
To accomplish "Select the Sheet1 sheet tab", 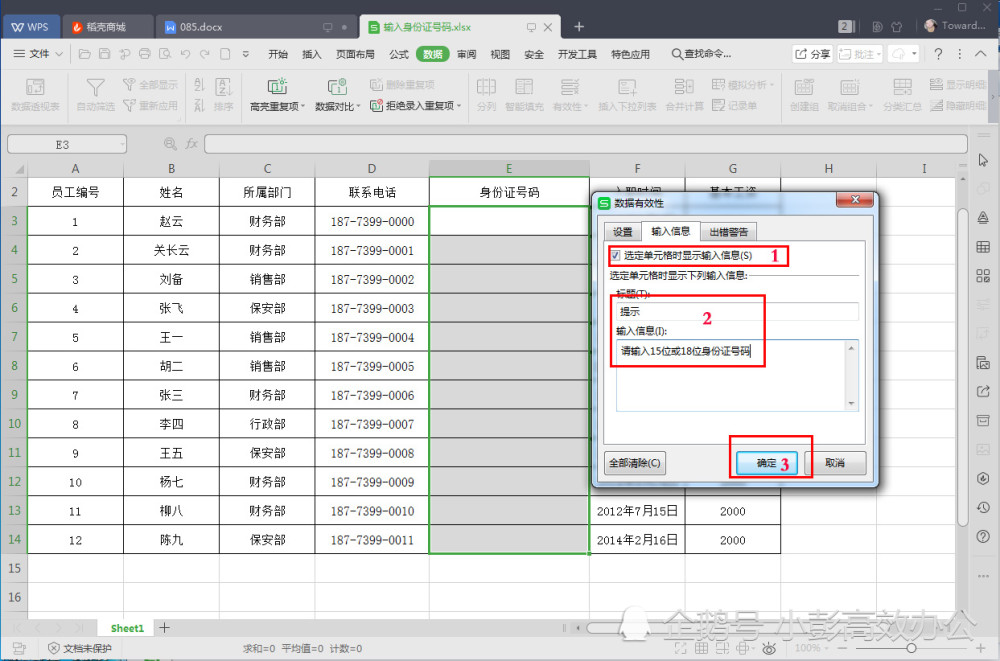I will click(x=128, y=628).
